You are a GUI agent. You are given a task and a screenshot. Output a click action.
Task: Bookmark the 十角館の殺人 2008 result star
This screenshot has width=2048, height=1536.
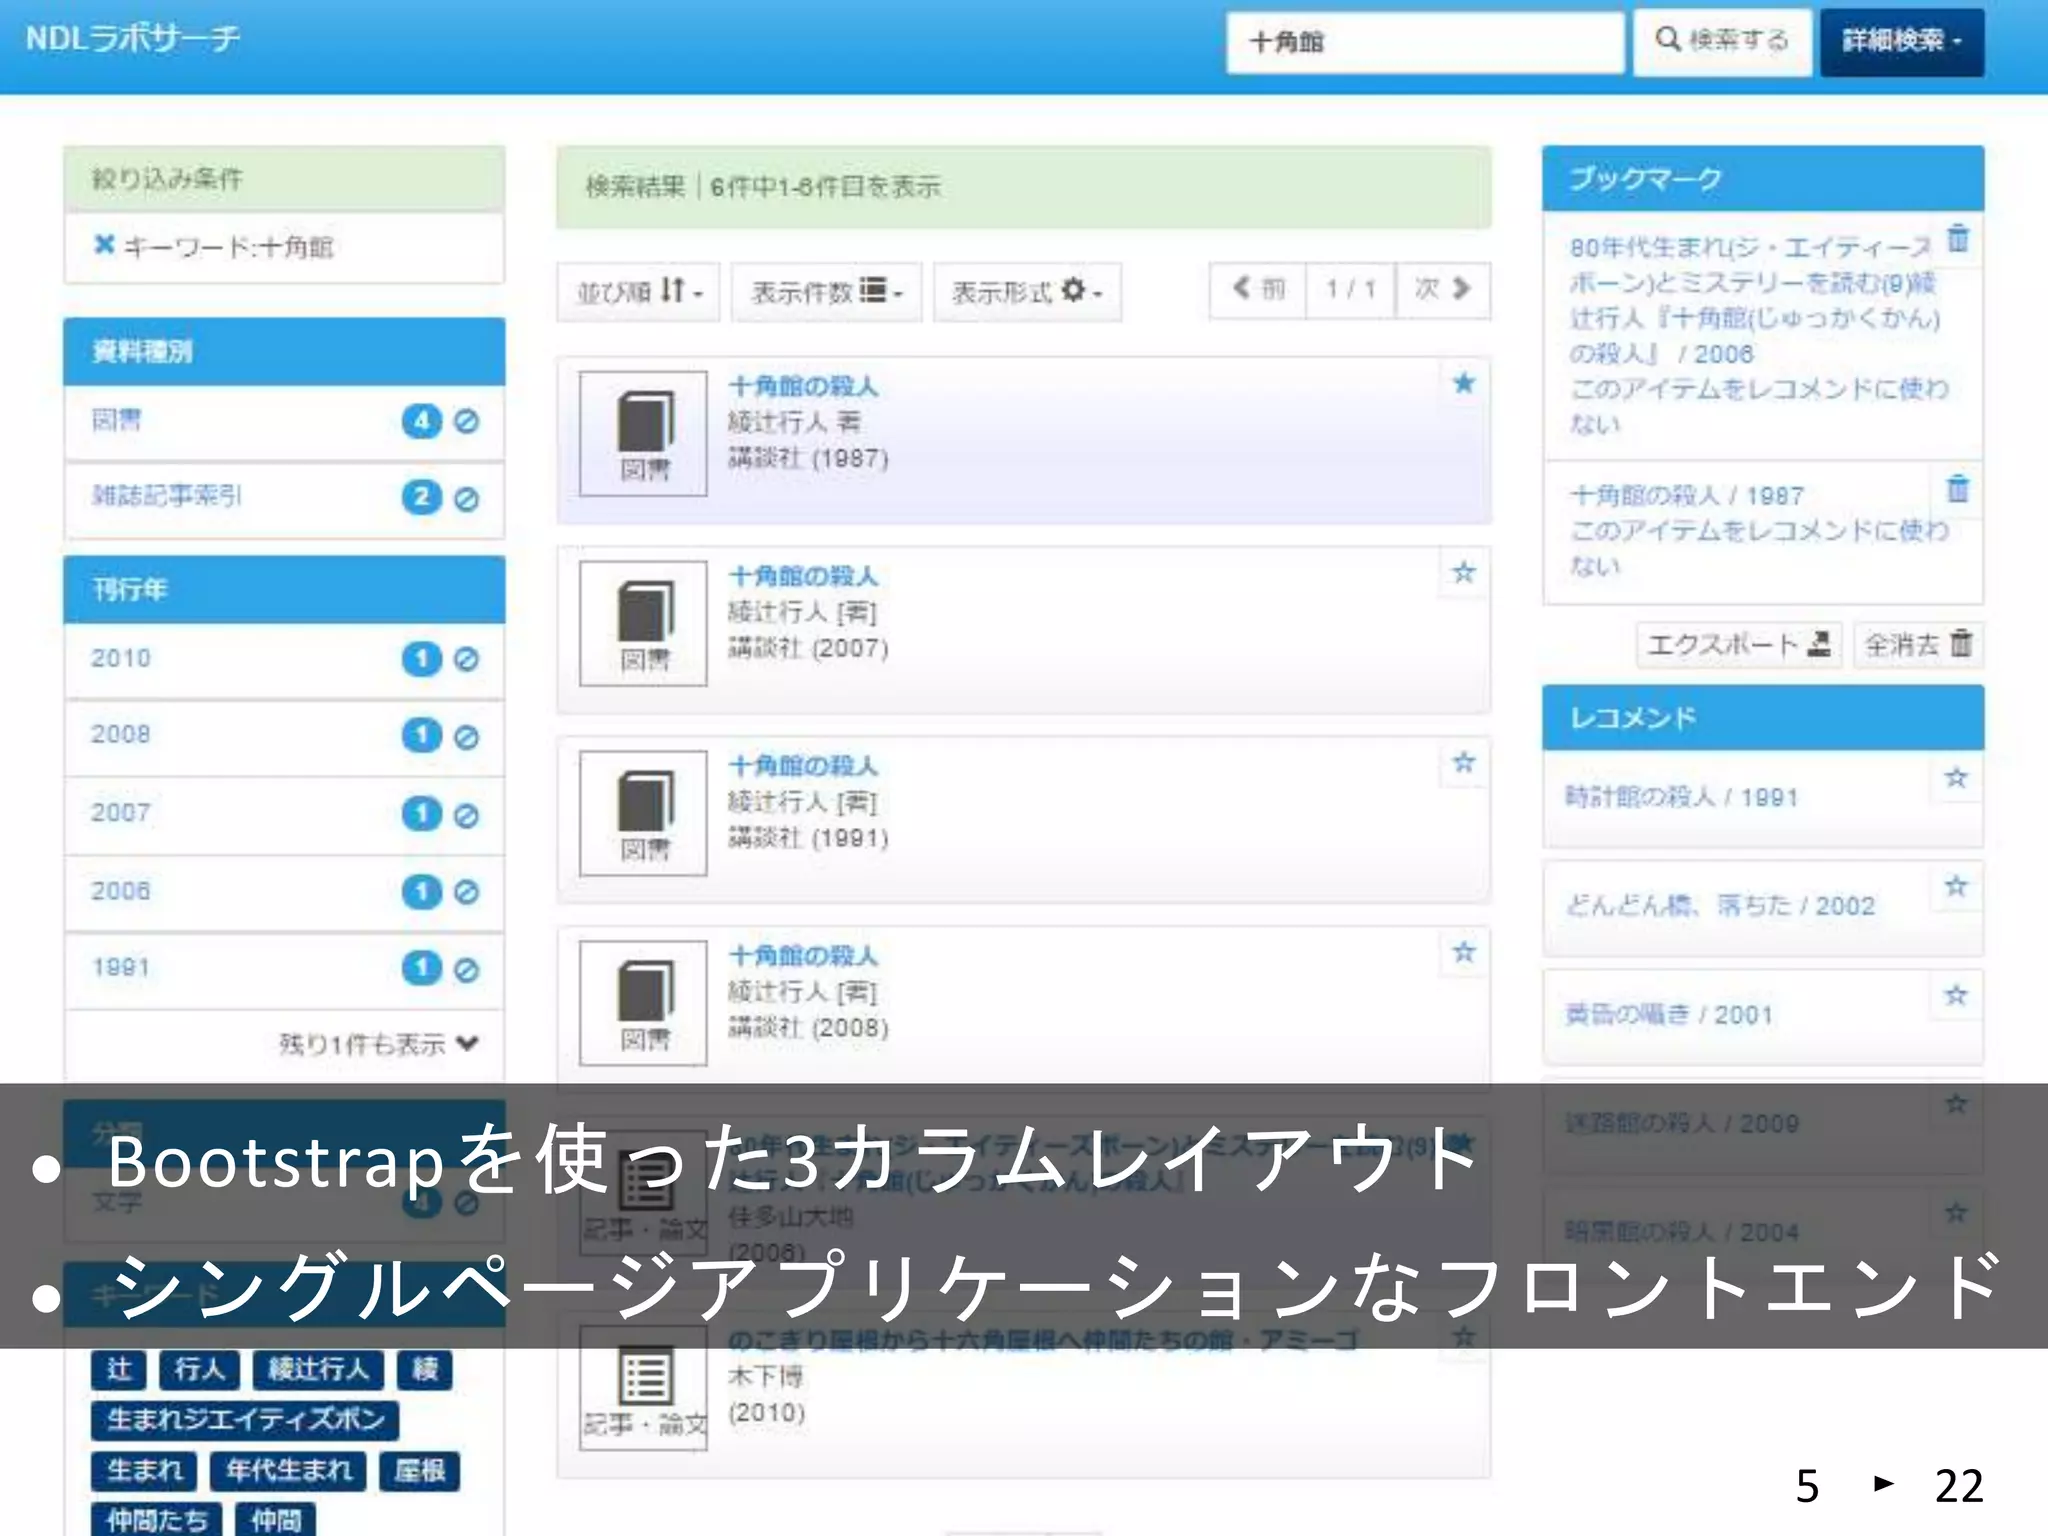tap(1464, 953)
